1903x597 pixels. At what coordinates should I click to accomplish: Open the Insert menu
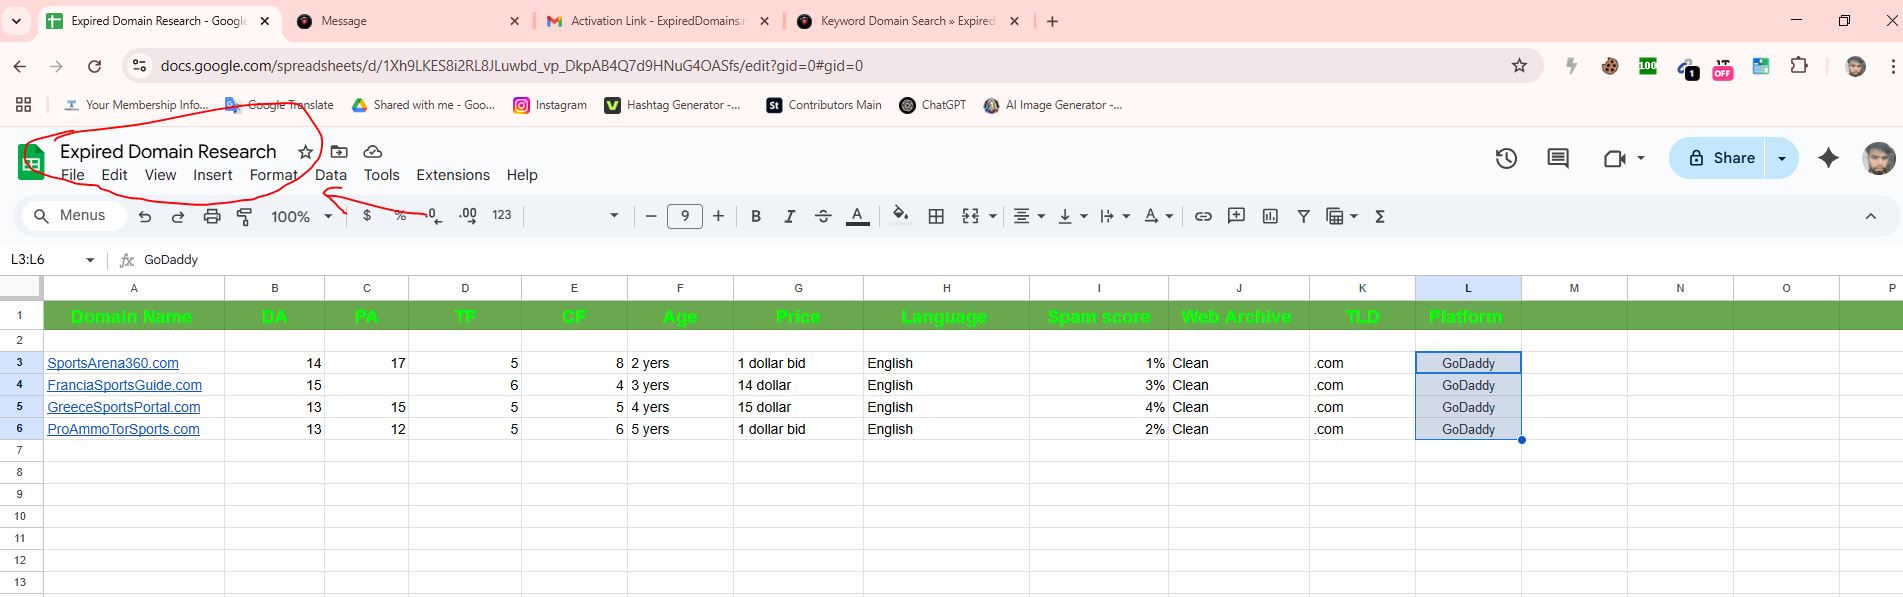pyautogui.click(x=212, y=175)
